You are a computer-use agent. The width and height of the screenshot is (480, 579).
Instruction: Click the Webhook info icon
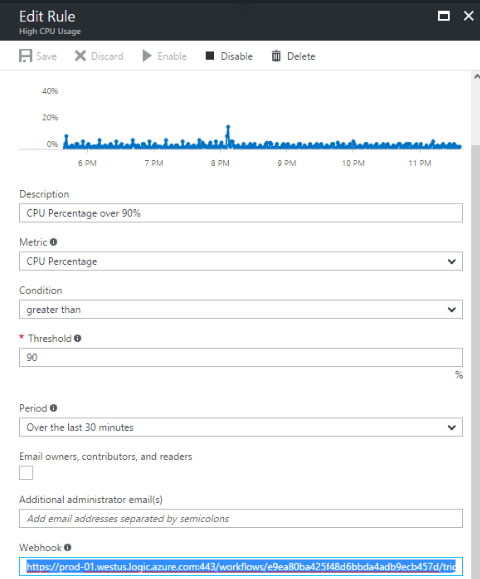(x=68, y=547)
